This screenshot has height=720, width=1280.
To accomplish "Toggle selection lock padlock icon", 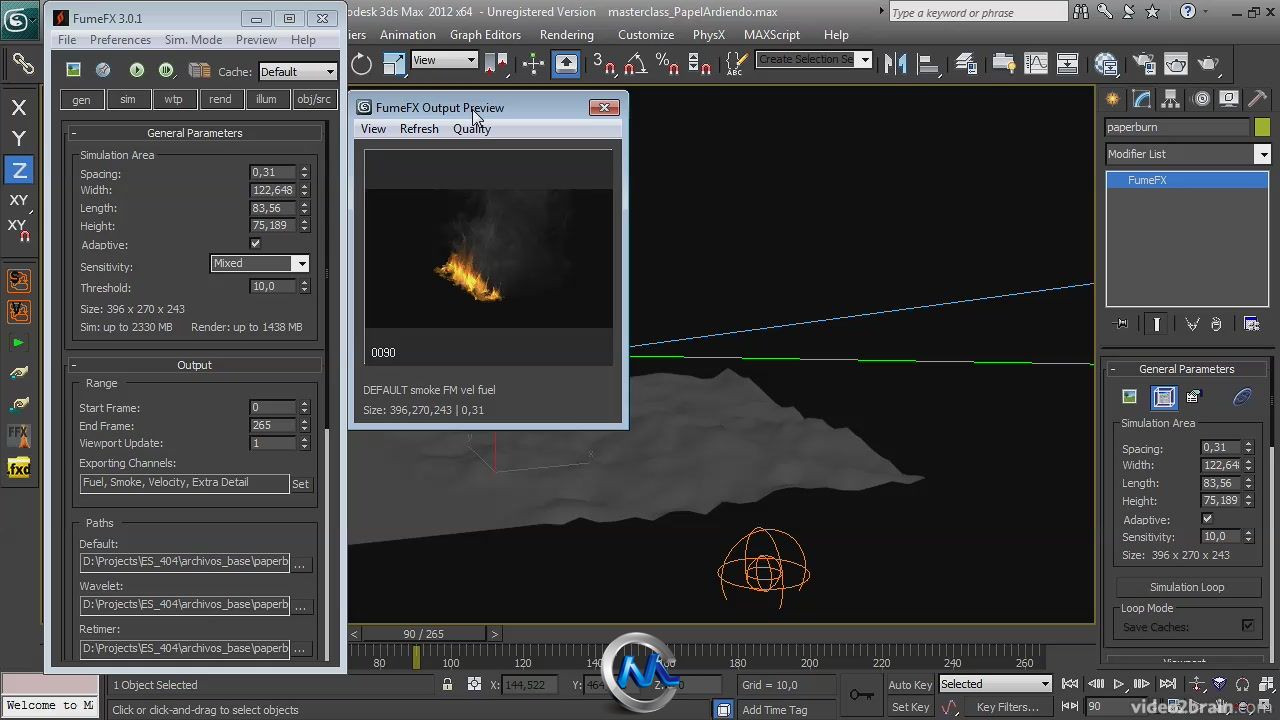I will pos(447,685).
